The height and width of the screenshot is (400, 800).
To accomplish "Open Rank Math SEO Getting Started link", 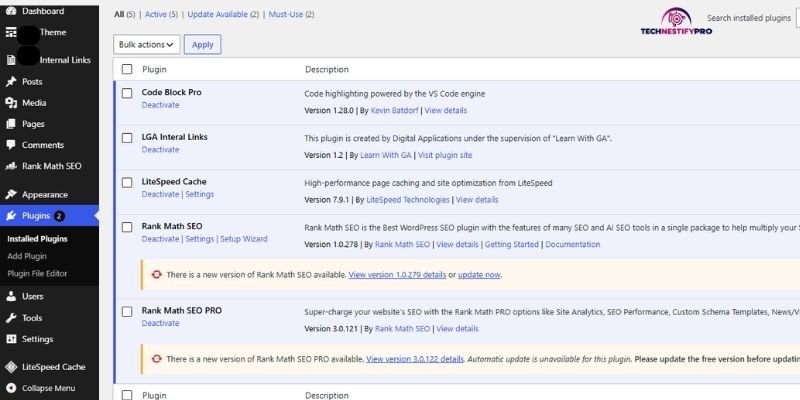I will 512,244.
